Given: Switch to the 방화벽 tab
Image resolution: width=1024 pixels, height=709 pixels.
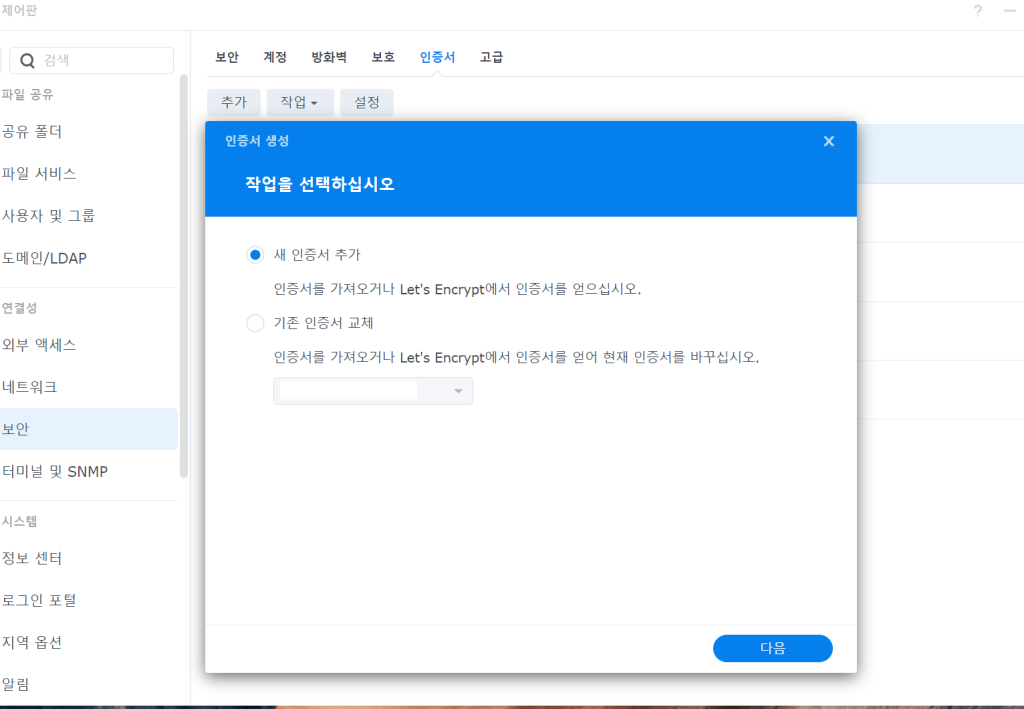Looking at the screenshot, I should [329, 57].
